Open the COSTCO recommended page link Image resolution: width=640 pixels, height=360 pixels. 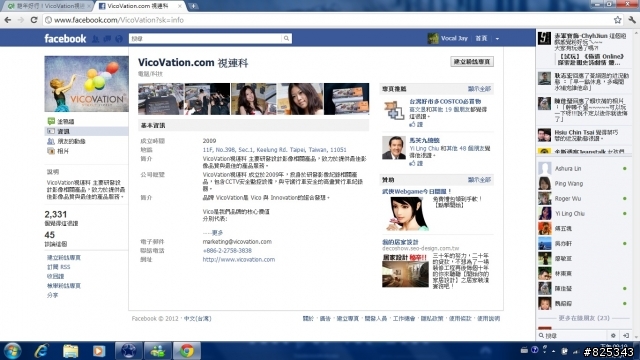(x=445, y=101)
